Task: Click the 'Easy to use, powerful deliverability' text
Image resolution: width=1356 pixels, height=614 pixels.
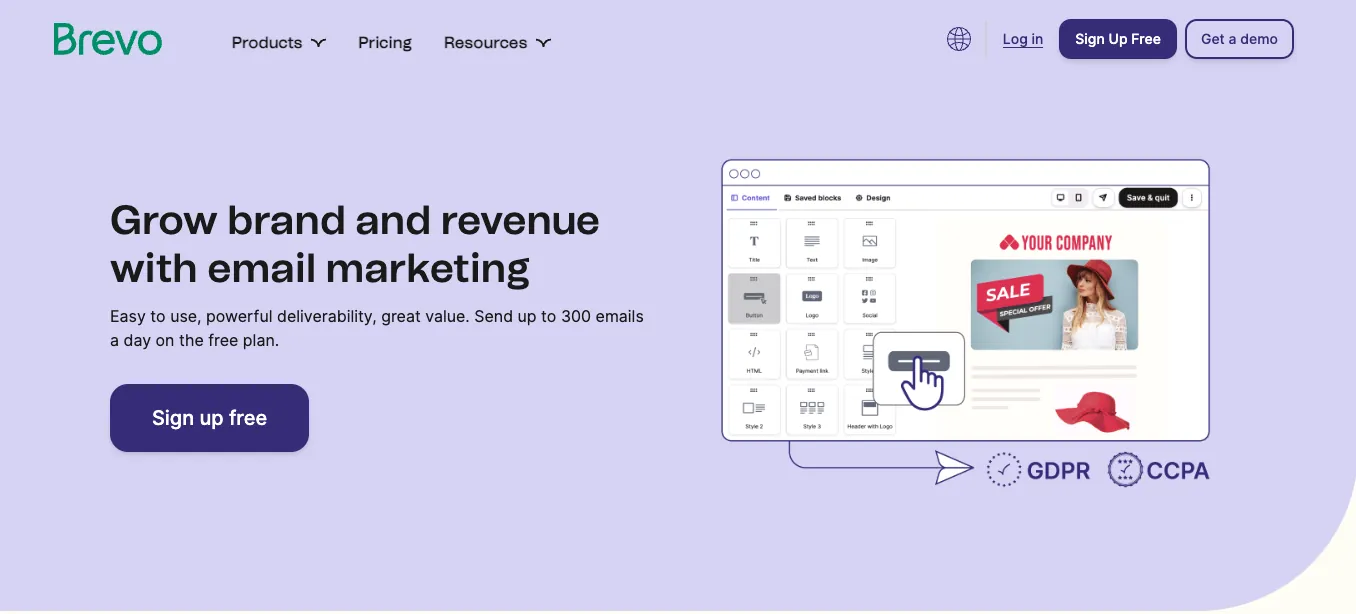Action: coord(377,328)
